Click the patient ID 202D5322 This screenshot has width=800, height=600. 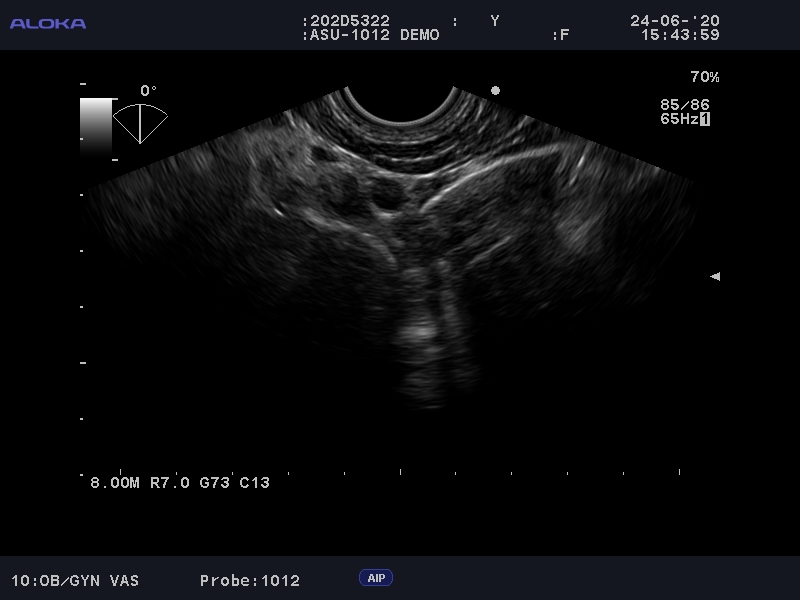(348, 21)
